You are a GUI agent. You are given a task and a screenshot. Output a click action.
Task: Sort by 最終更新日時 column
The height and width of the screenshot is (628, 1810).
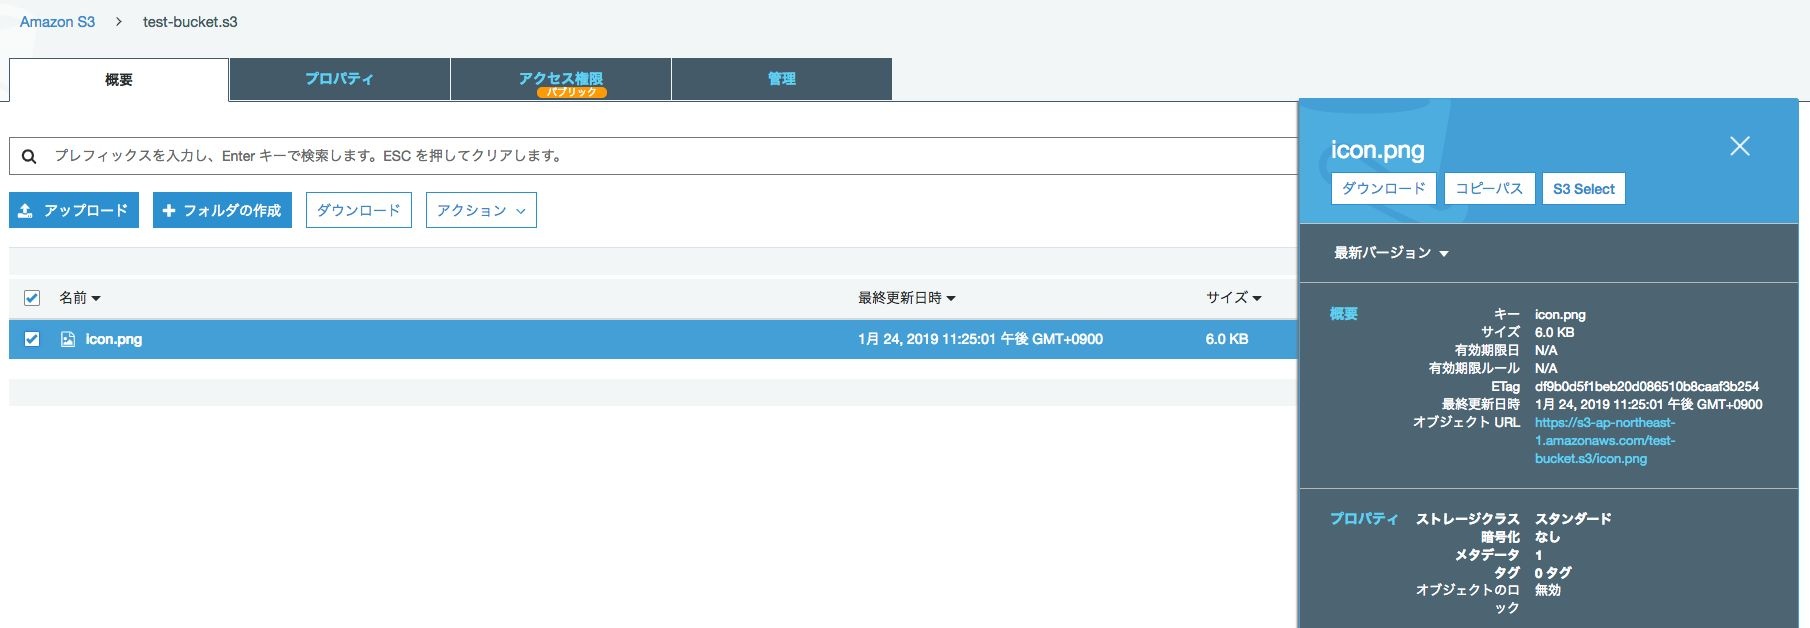pyautogui.click(x=907, y=298)
